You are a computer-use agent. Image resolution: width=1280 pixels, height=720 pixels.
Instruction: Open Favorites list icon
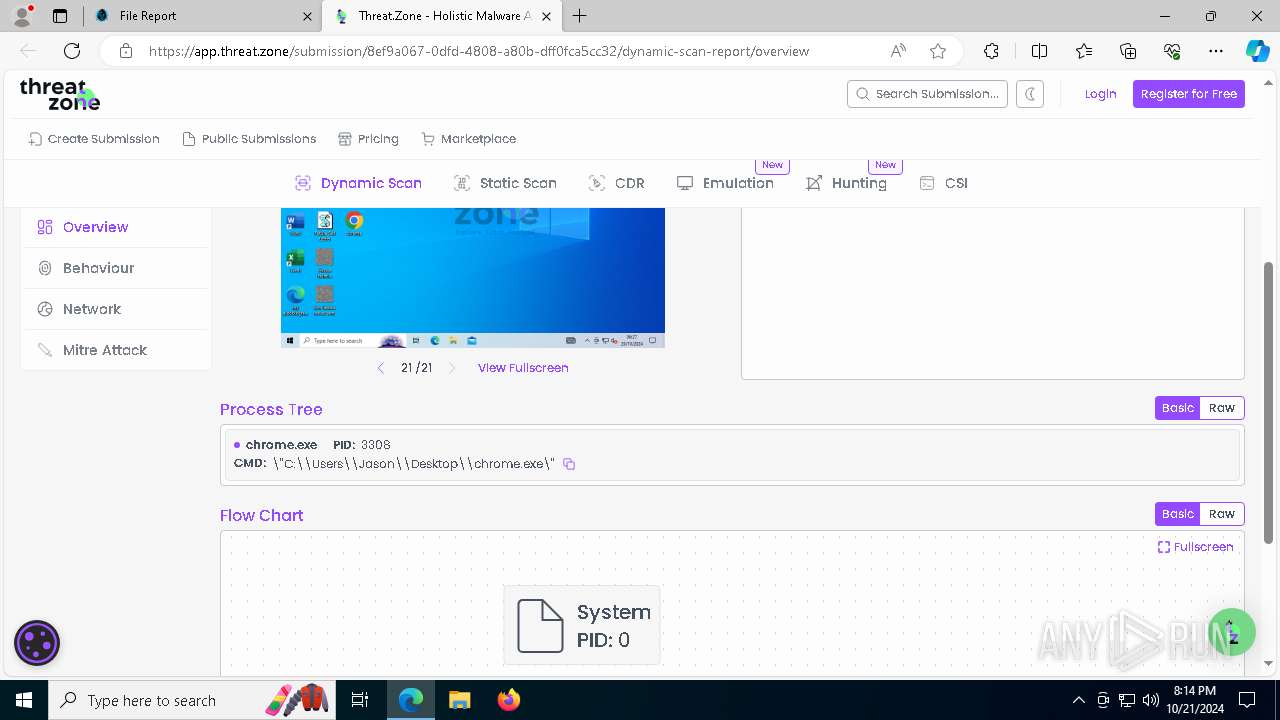pyautogui.click(x=1084, y=51)
